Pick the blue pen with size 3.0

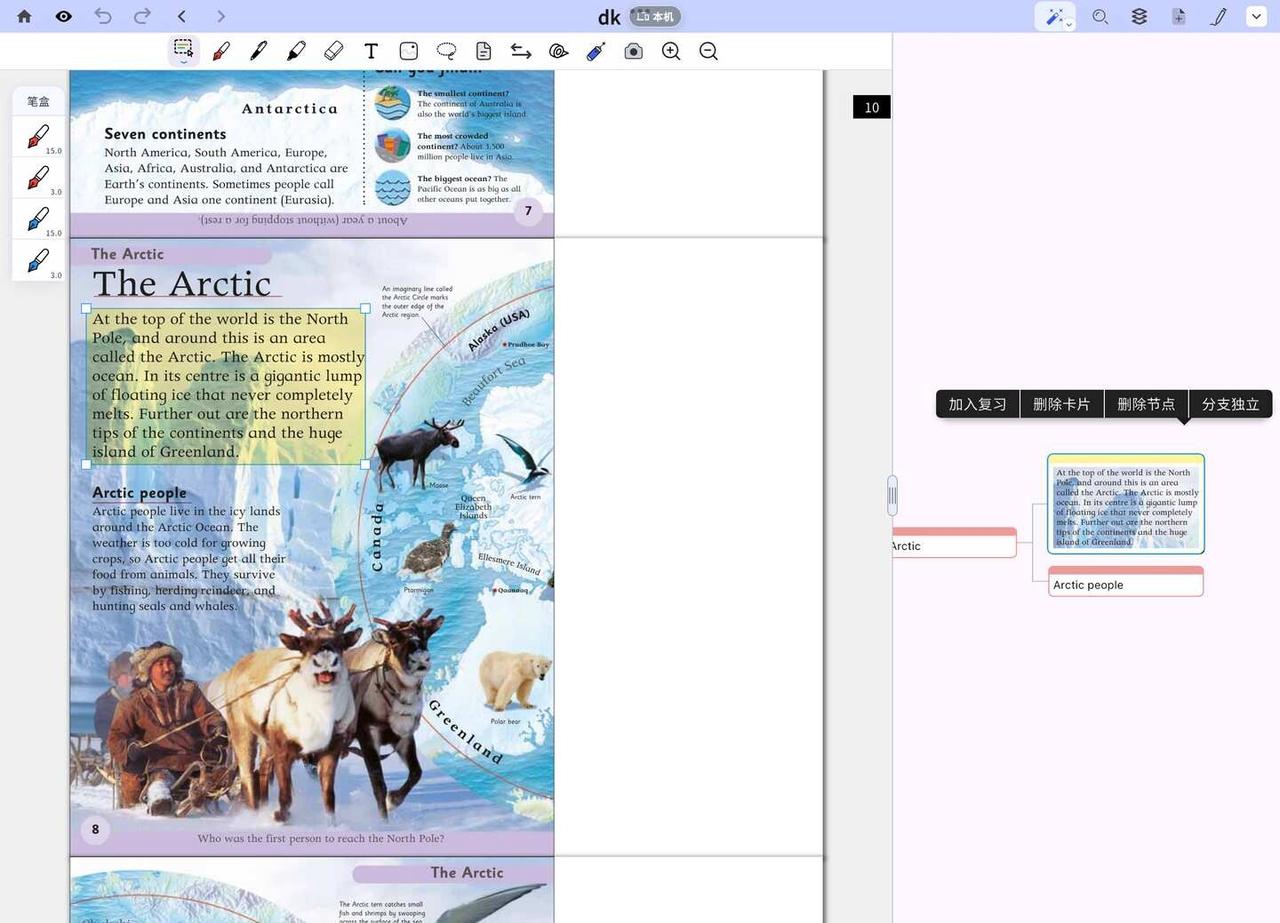38,261
